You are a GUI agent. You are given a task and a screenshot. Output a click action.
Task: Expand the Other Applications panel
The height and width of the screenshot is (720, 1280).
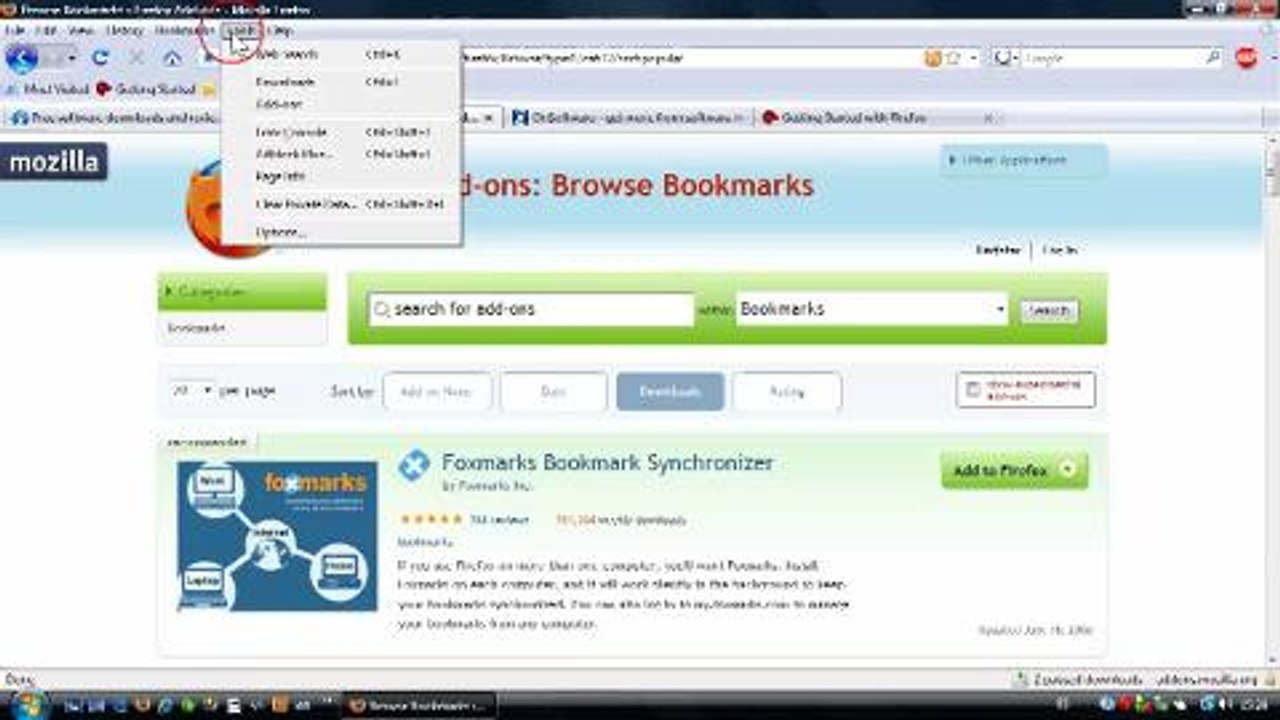tap(1023, 160)
